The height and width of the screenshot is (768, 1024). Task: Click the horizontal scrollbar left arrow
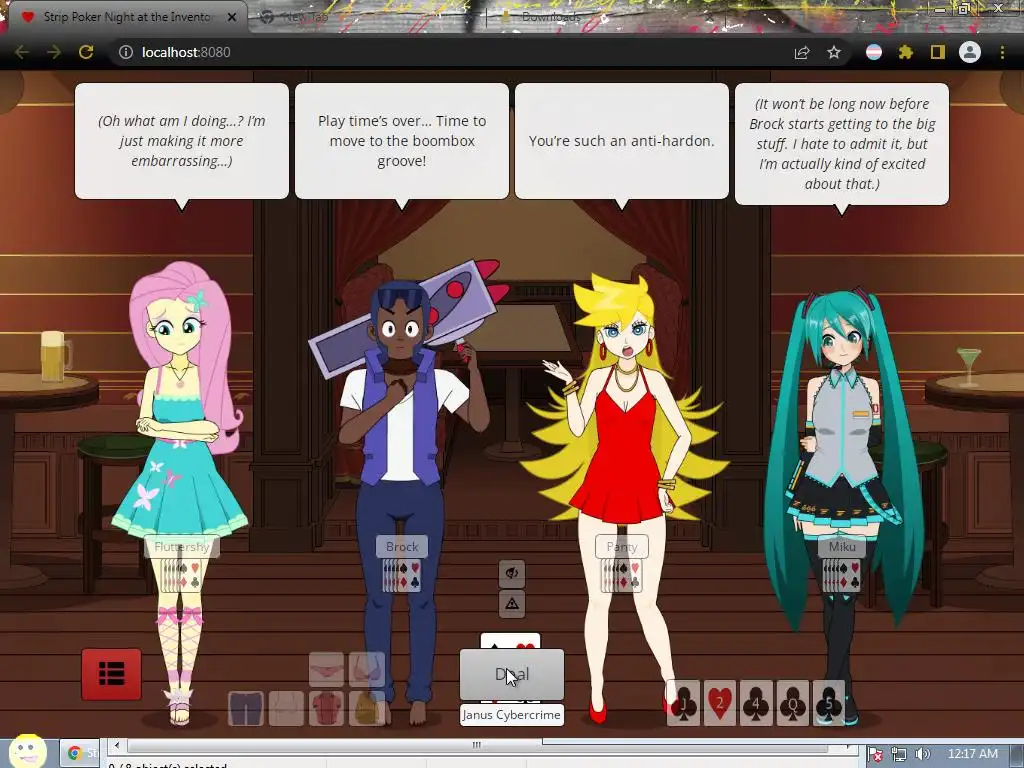point(117,744)
